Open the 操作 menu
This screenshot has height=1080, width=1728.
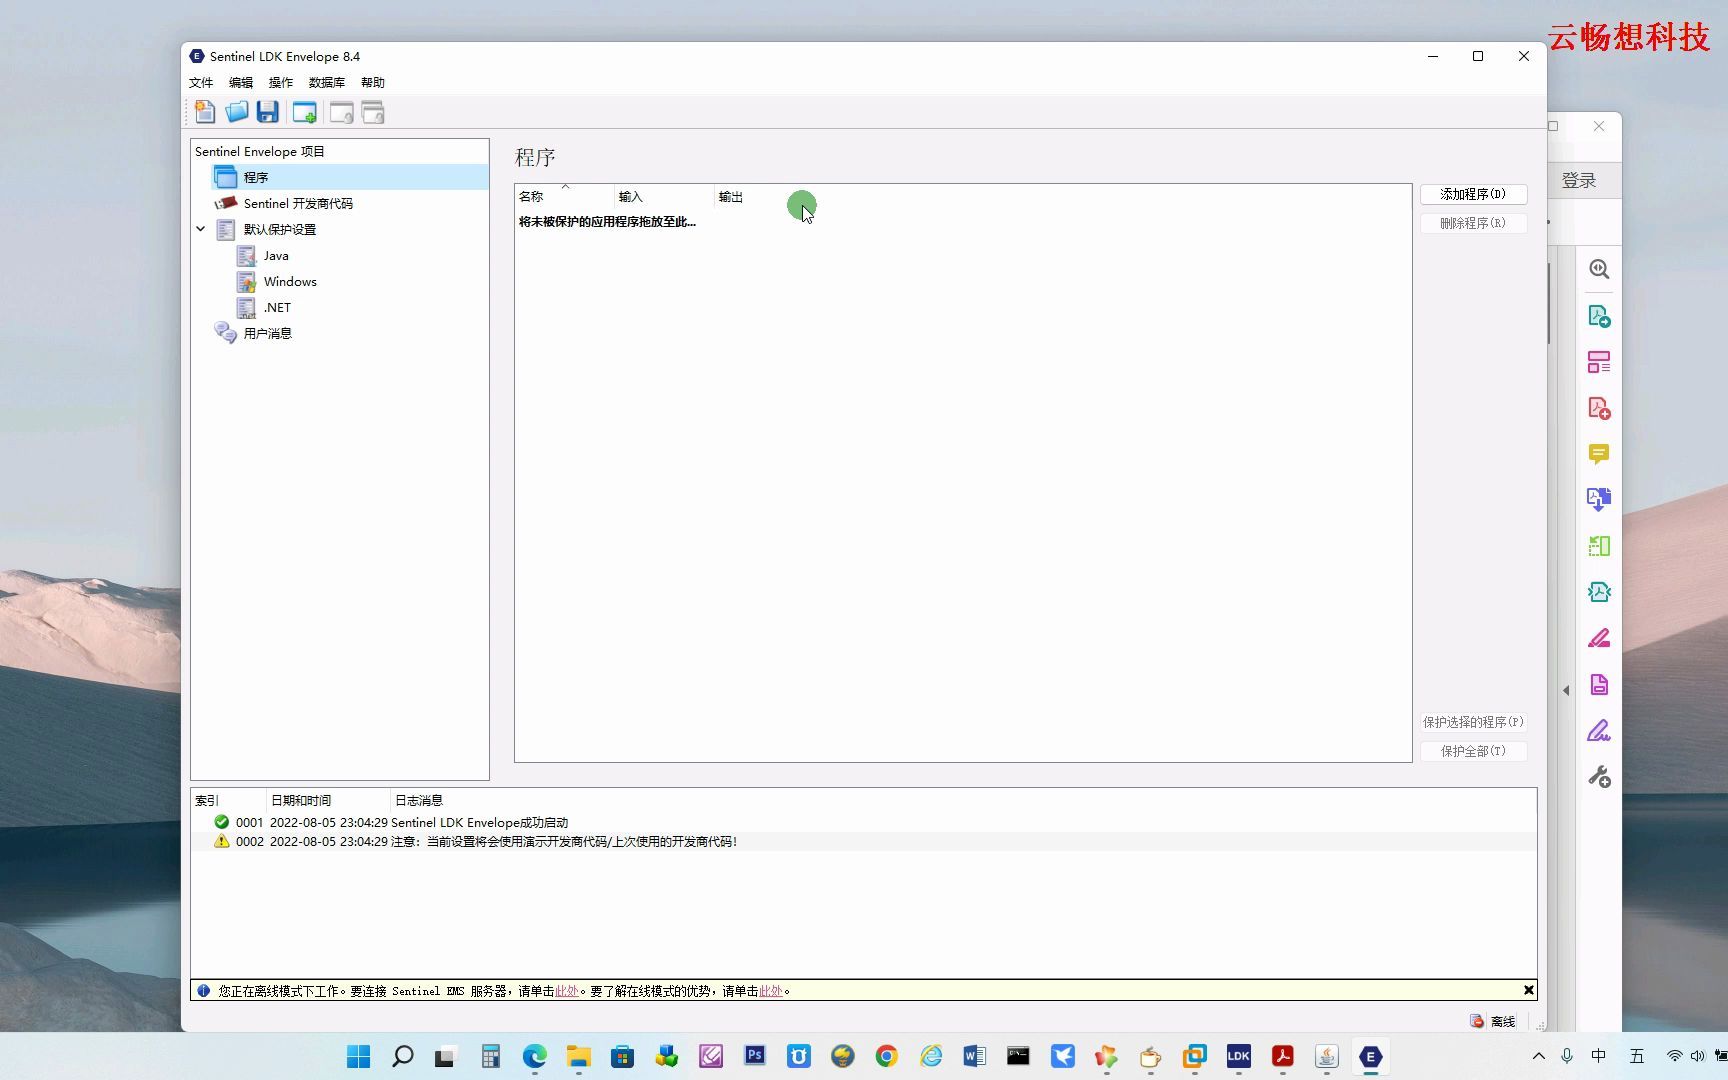click(x=281, y=82)
